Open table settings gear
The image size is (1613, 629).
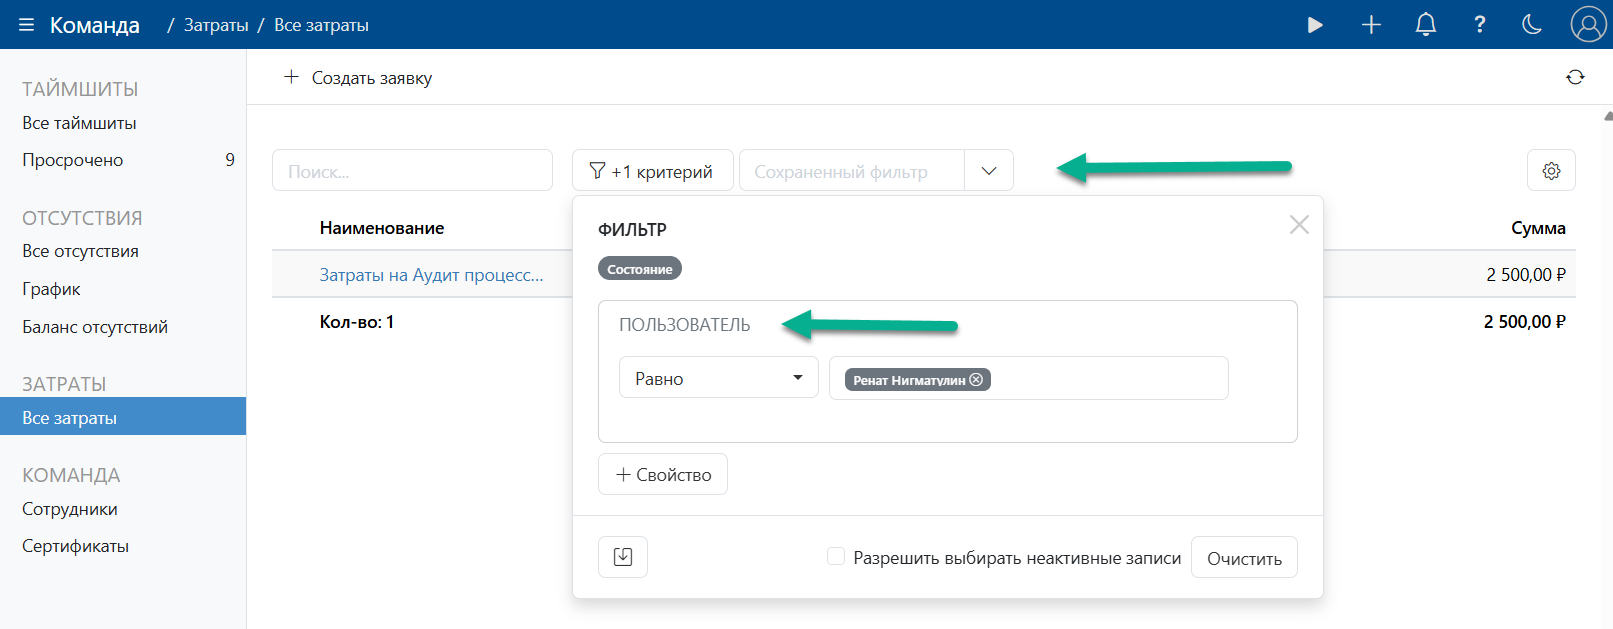[x=1551, y=170]
